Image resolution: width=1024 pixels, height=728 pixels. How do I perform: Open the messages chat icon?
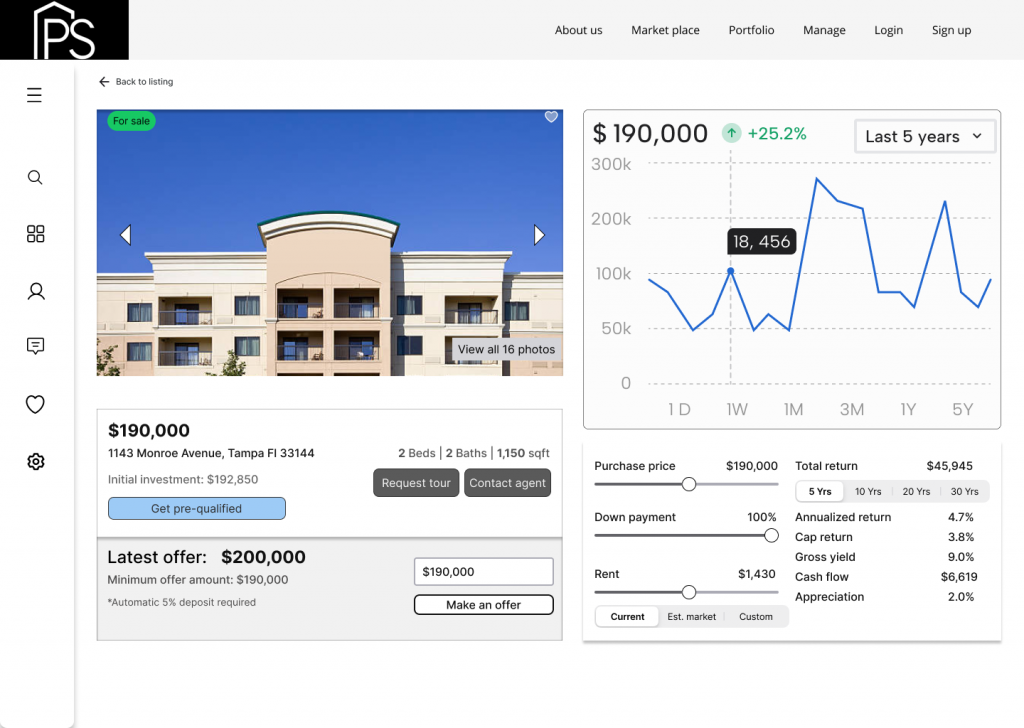pyautogui.click(x=35, y=346)
